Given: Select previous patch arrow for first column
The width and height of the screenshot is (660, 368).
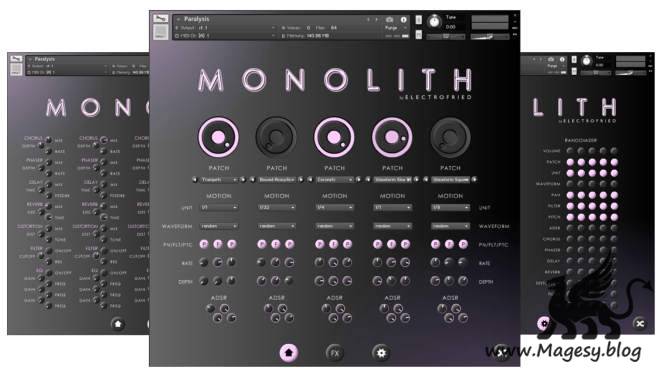Looking at the screenshot, I should tap(194, 180).
